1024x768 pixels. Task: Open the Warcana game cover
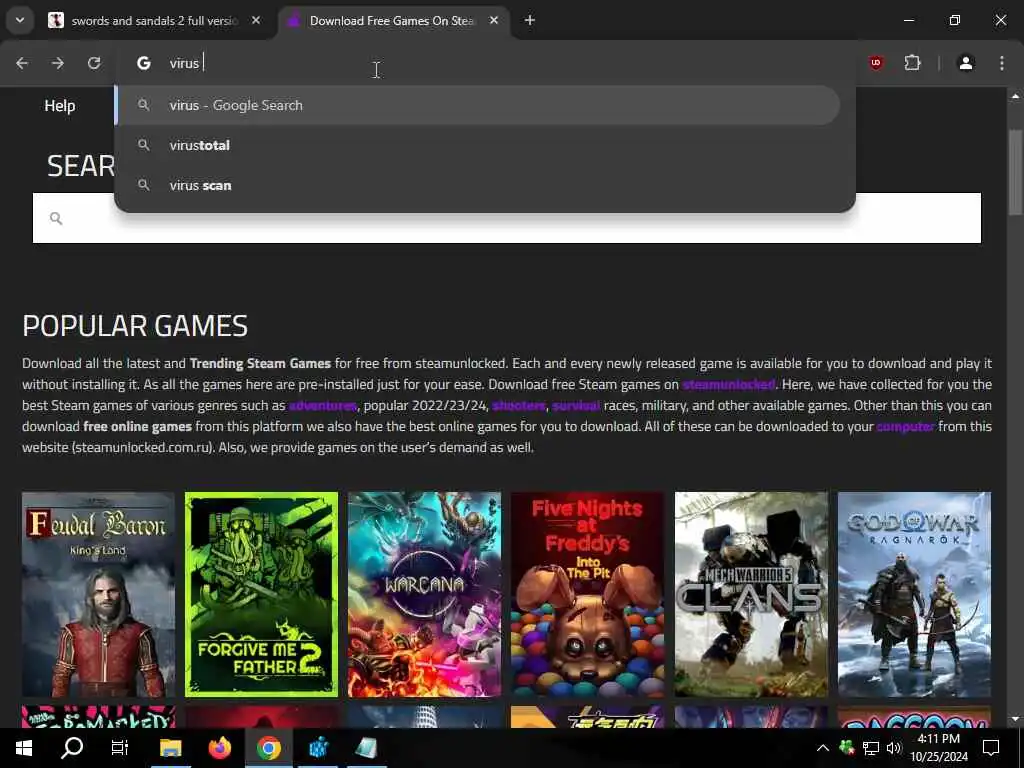424,594
